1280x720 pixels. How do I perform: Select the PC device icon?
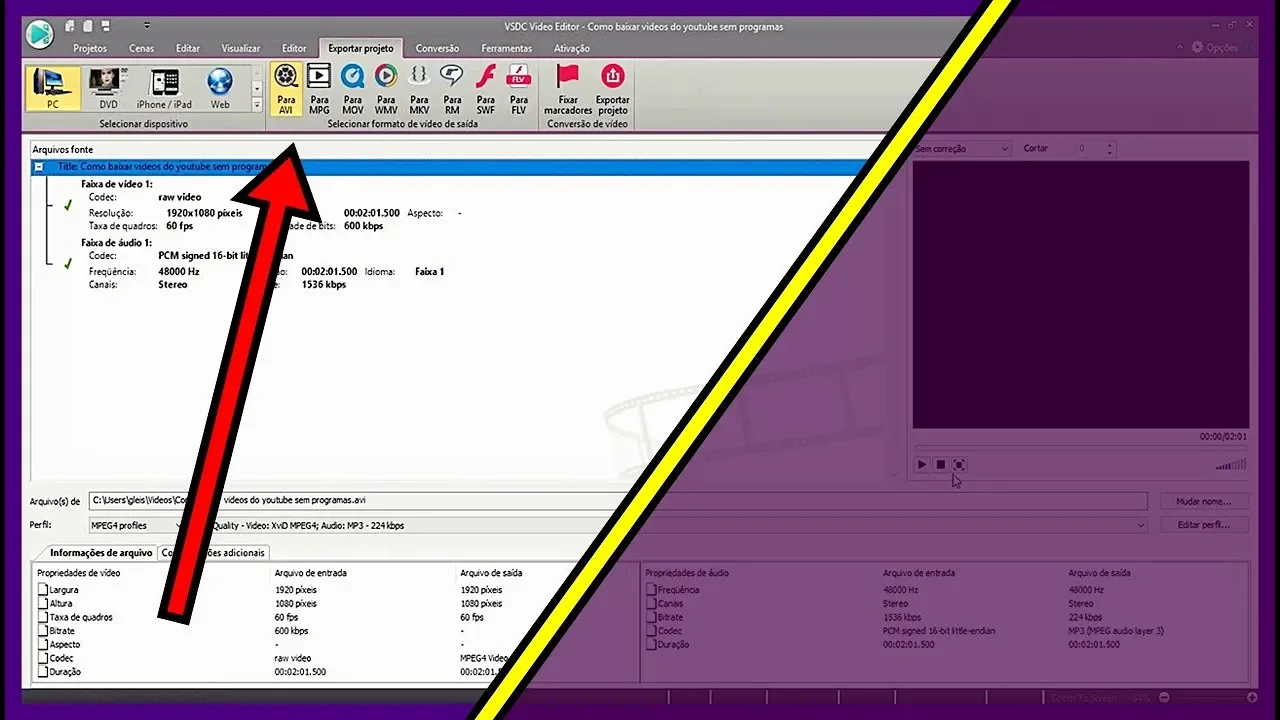click(x=52, y=88)
